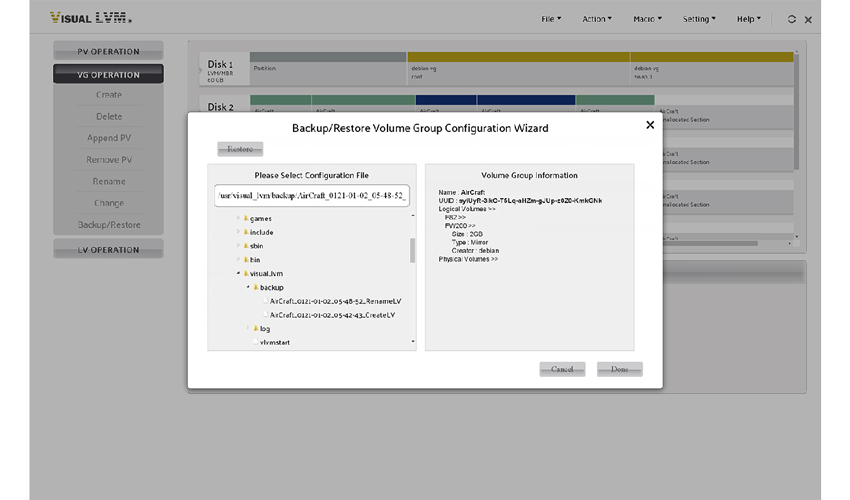Close the Backup/Restore wizard with the X
This screenshot has width=850, height=500.
[x=650, y=125]
